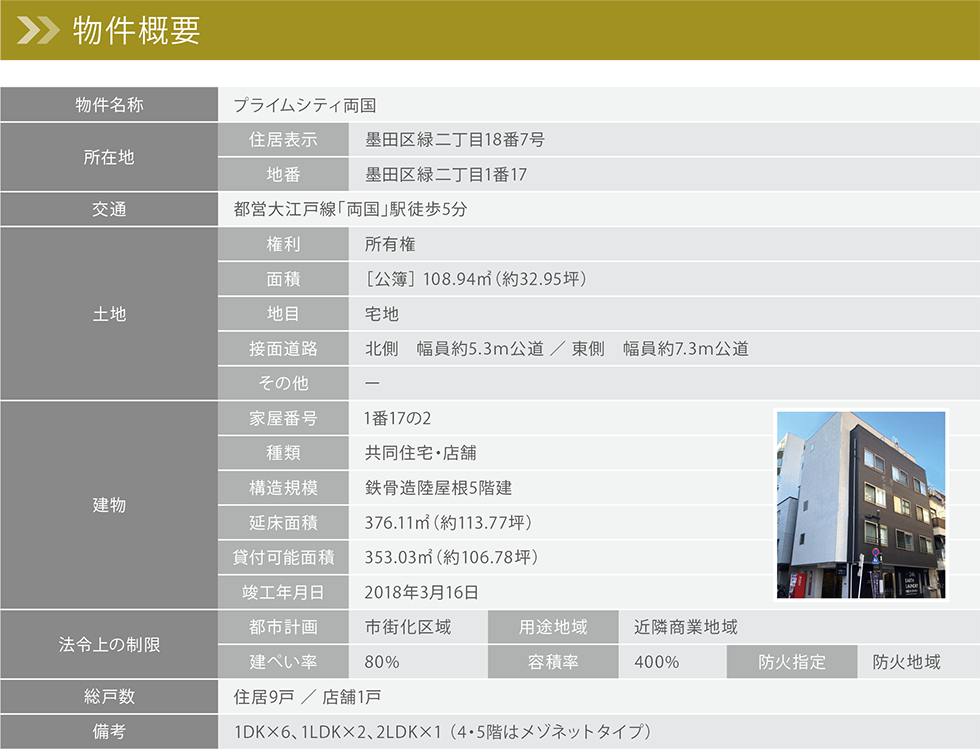Select the structure text 鉄骨造陸屋根5階建
Screen dimensions: 980x749
pyautogui.click(x=439, y=488)
